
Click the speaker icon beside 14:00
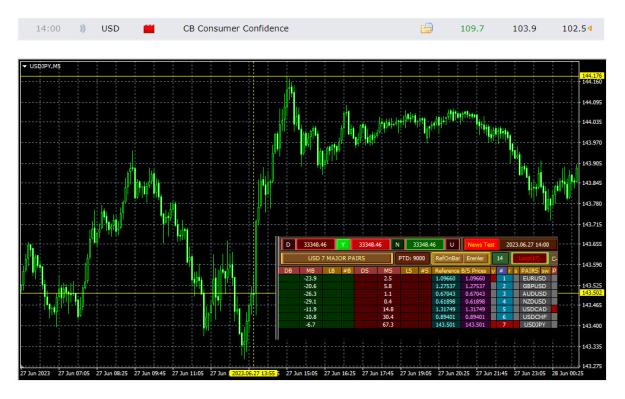tap(83, 29)
